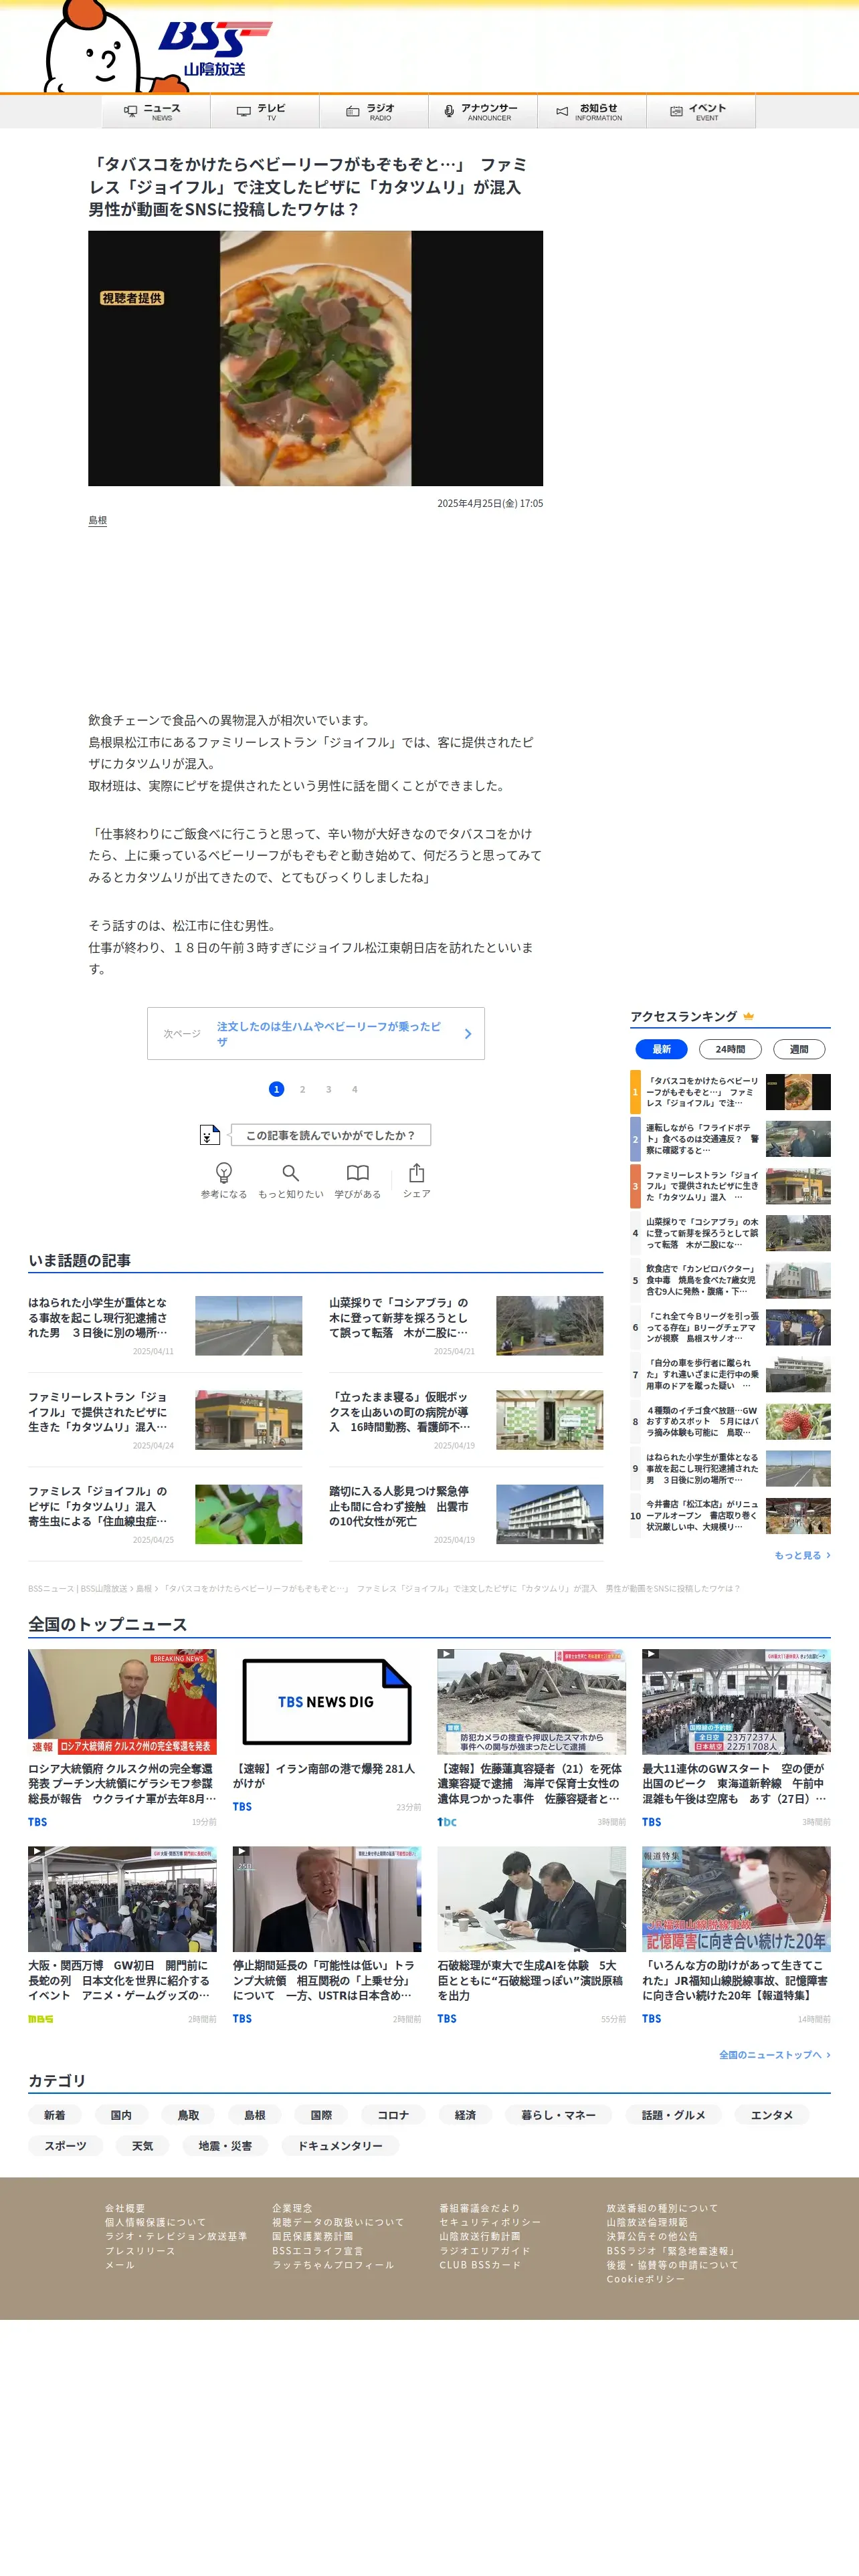Click the pizza photo in the article
Image resolution: width=859 pixels, height=2576 pixels.
tap(315, 358)
